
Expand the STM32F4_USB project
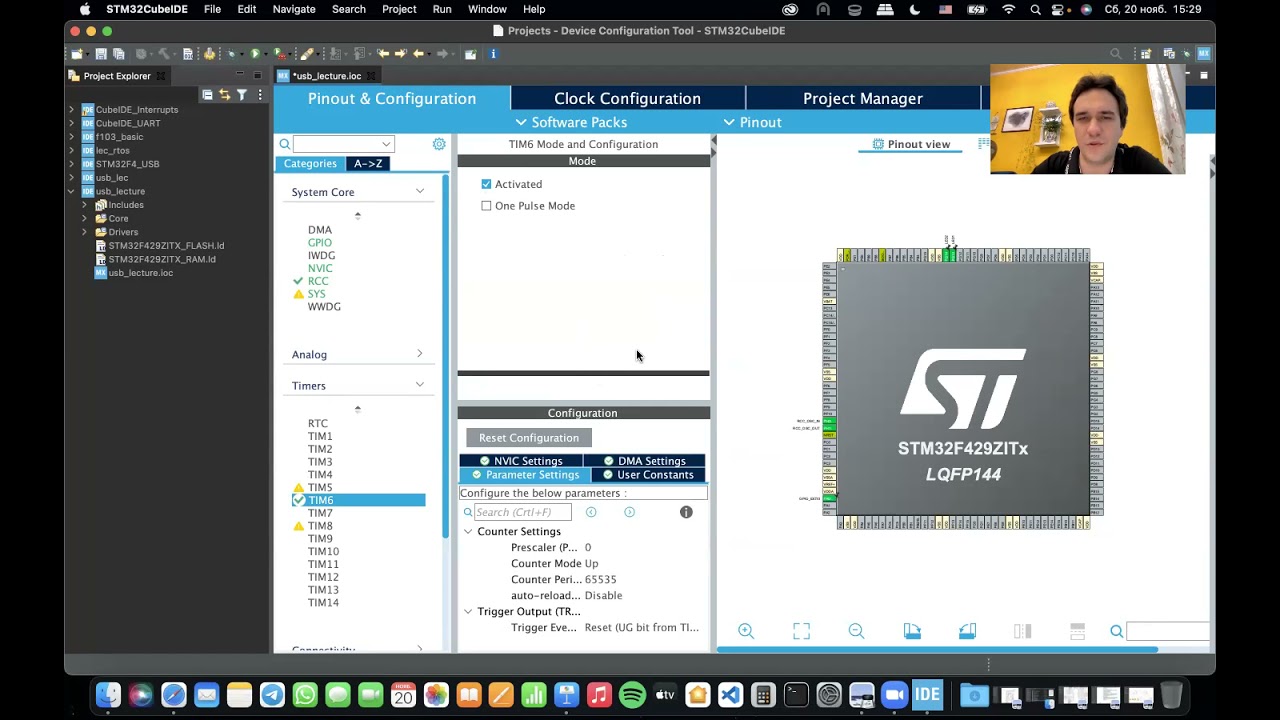pyautogui.click(x=71, y=164)
